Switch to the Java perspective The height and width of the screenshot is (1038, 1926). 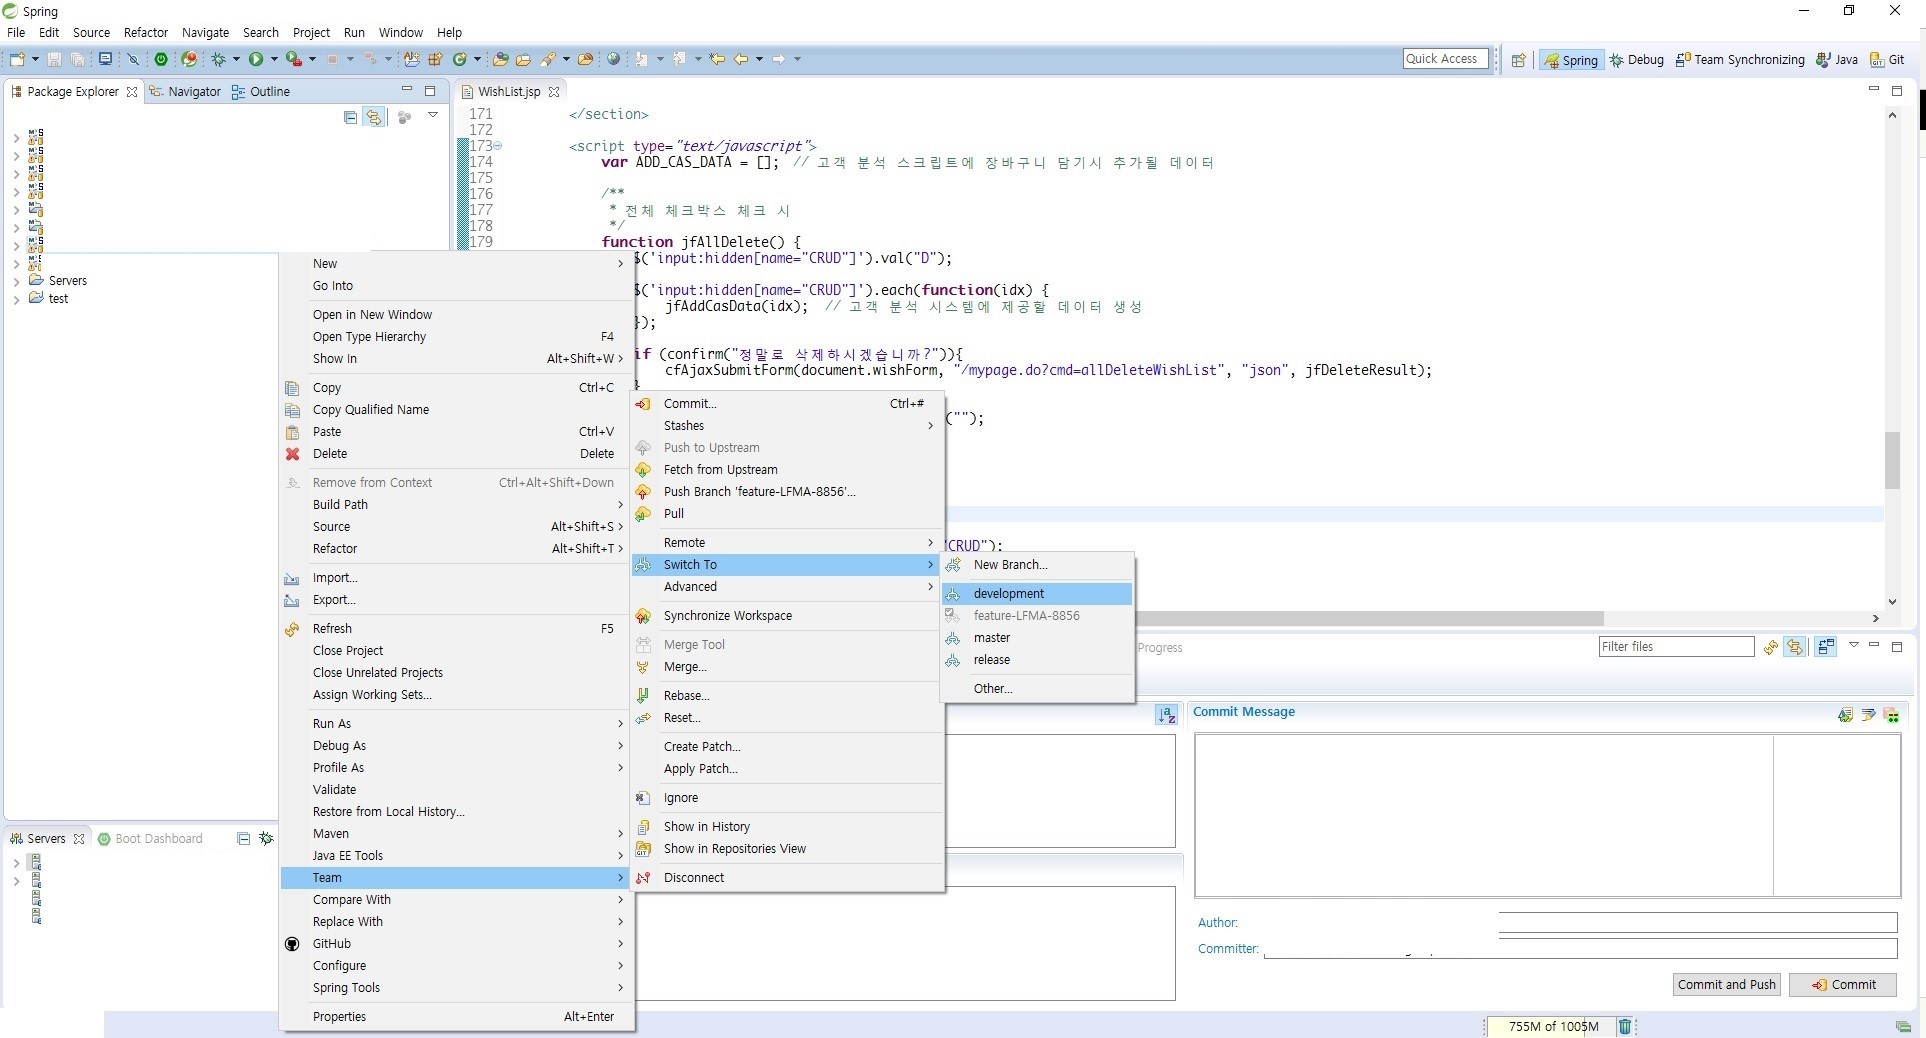pos(1837,60)
